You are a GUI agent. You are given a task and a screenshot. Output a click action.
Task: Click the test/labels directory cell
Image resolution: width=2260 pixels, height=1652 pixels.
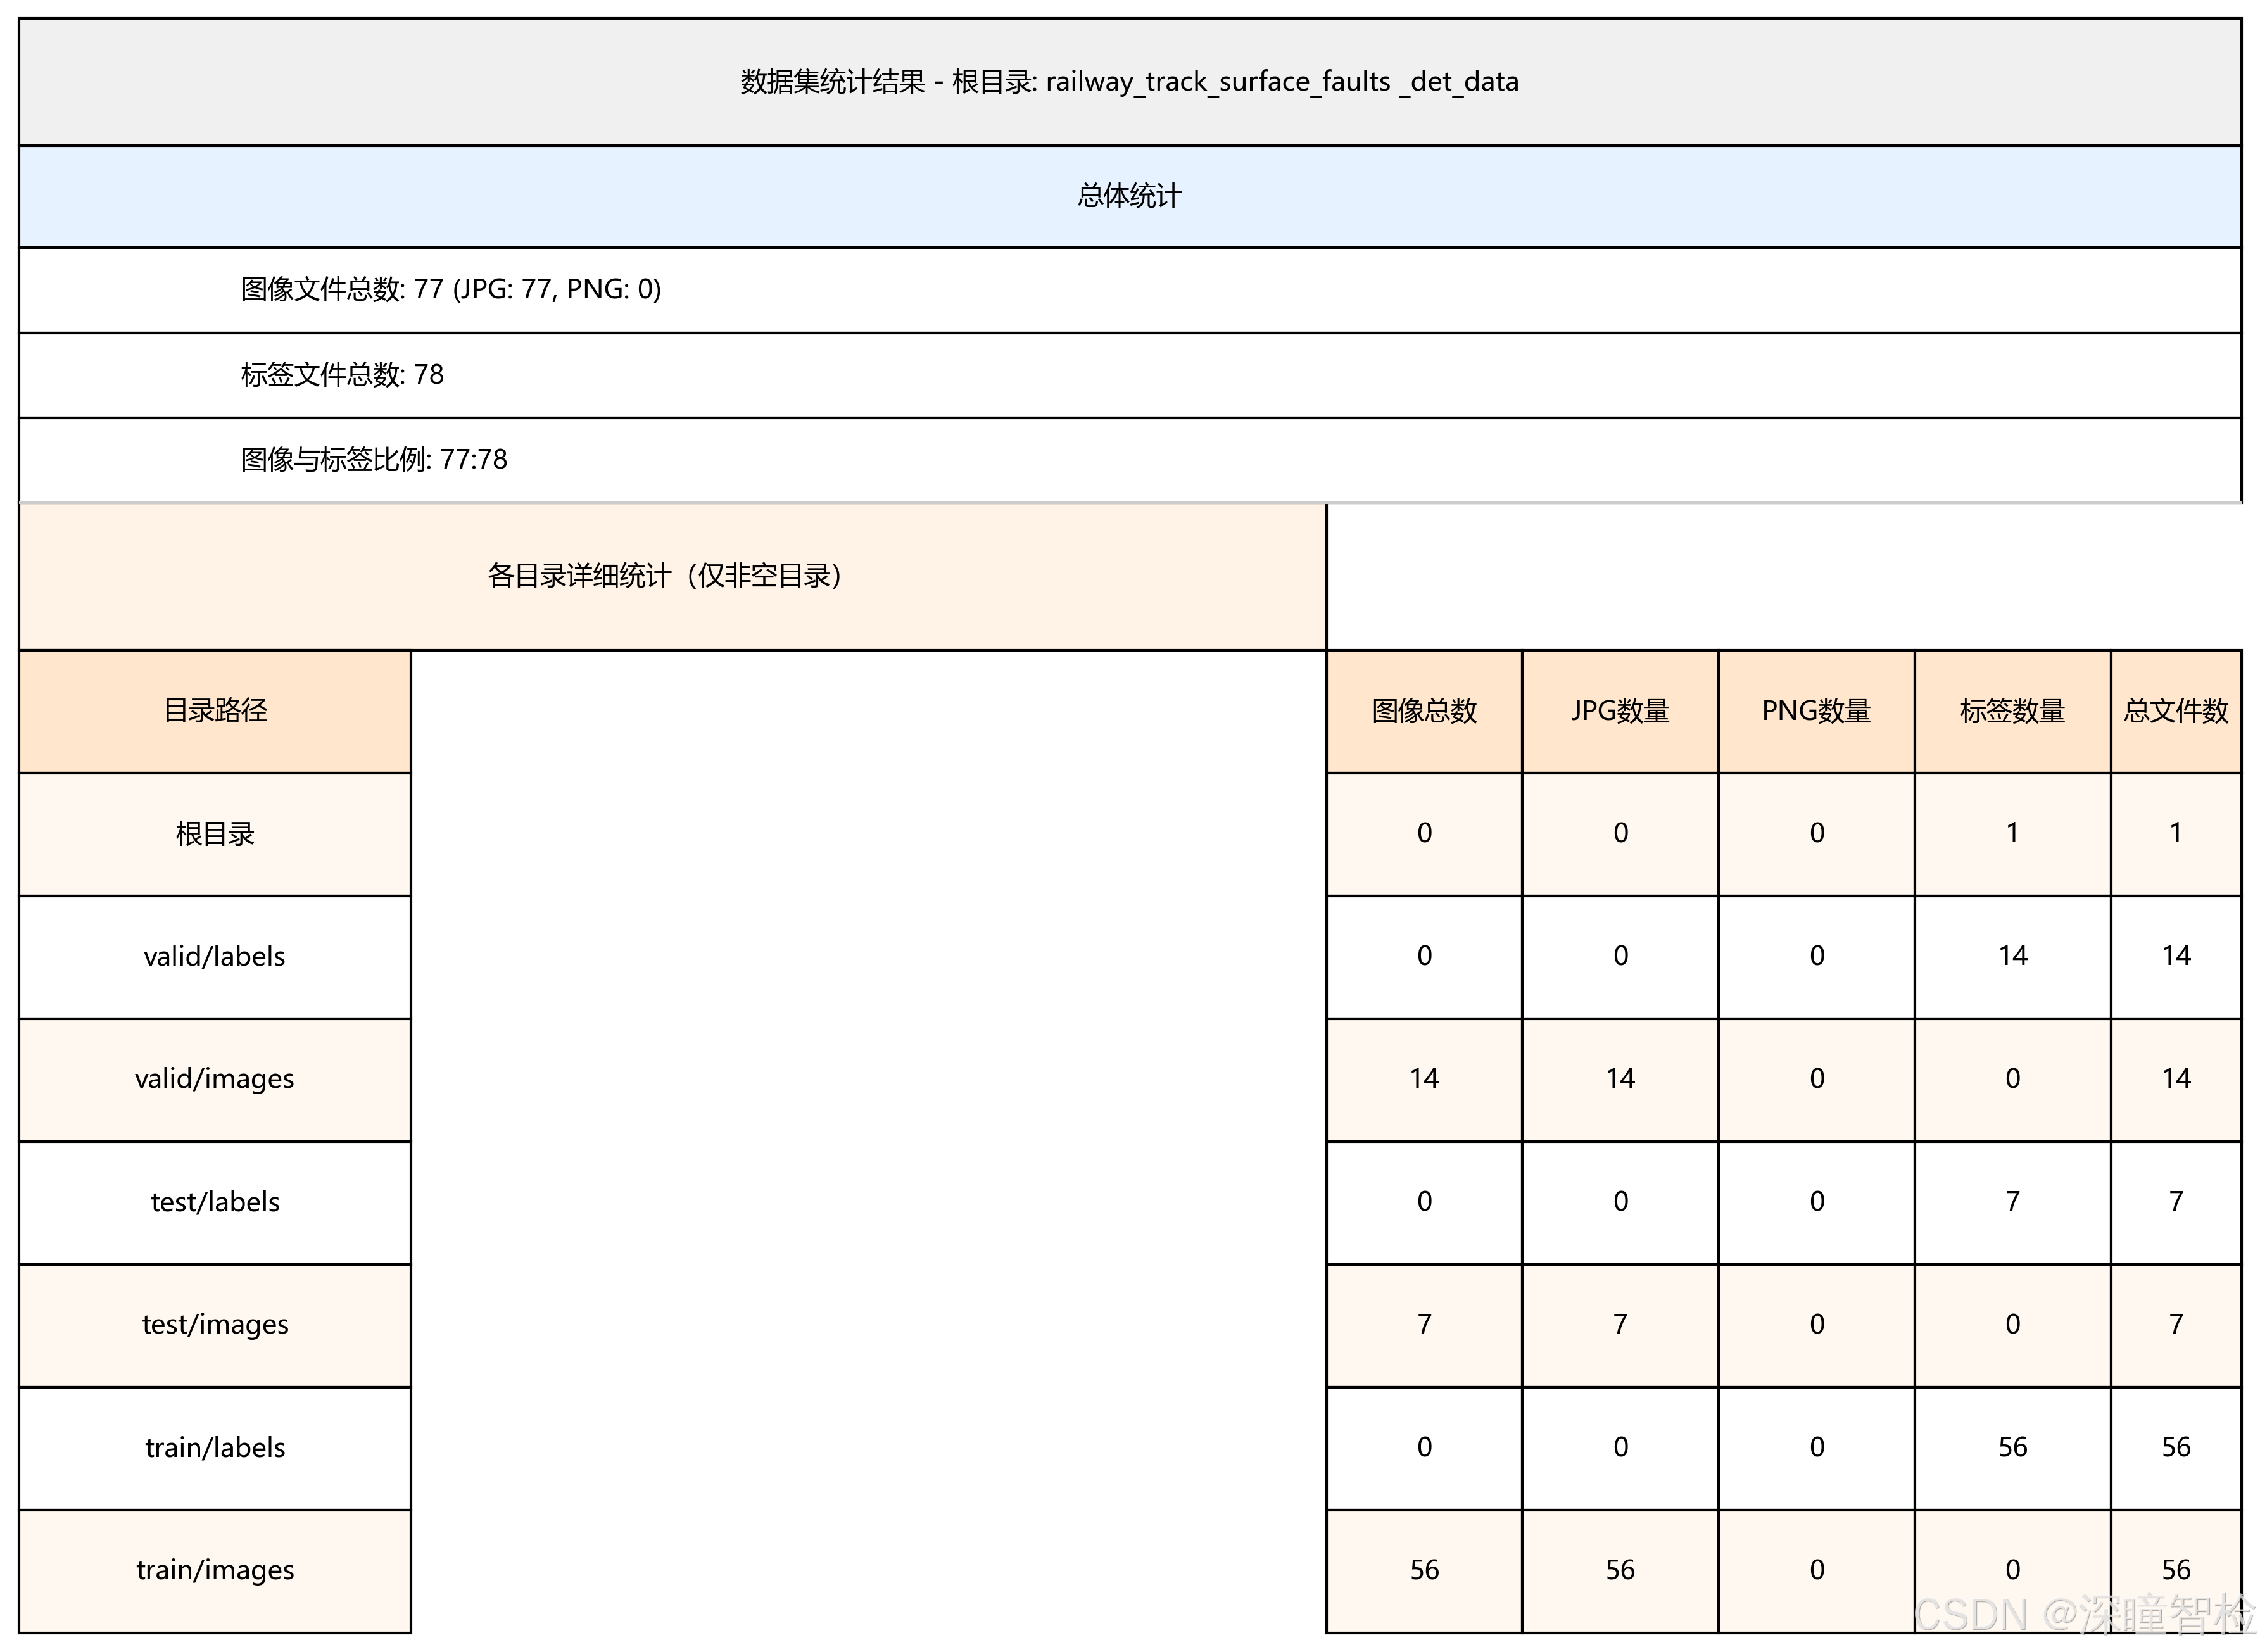pos(215,1202)
